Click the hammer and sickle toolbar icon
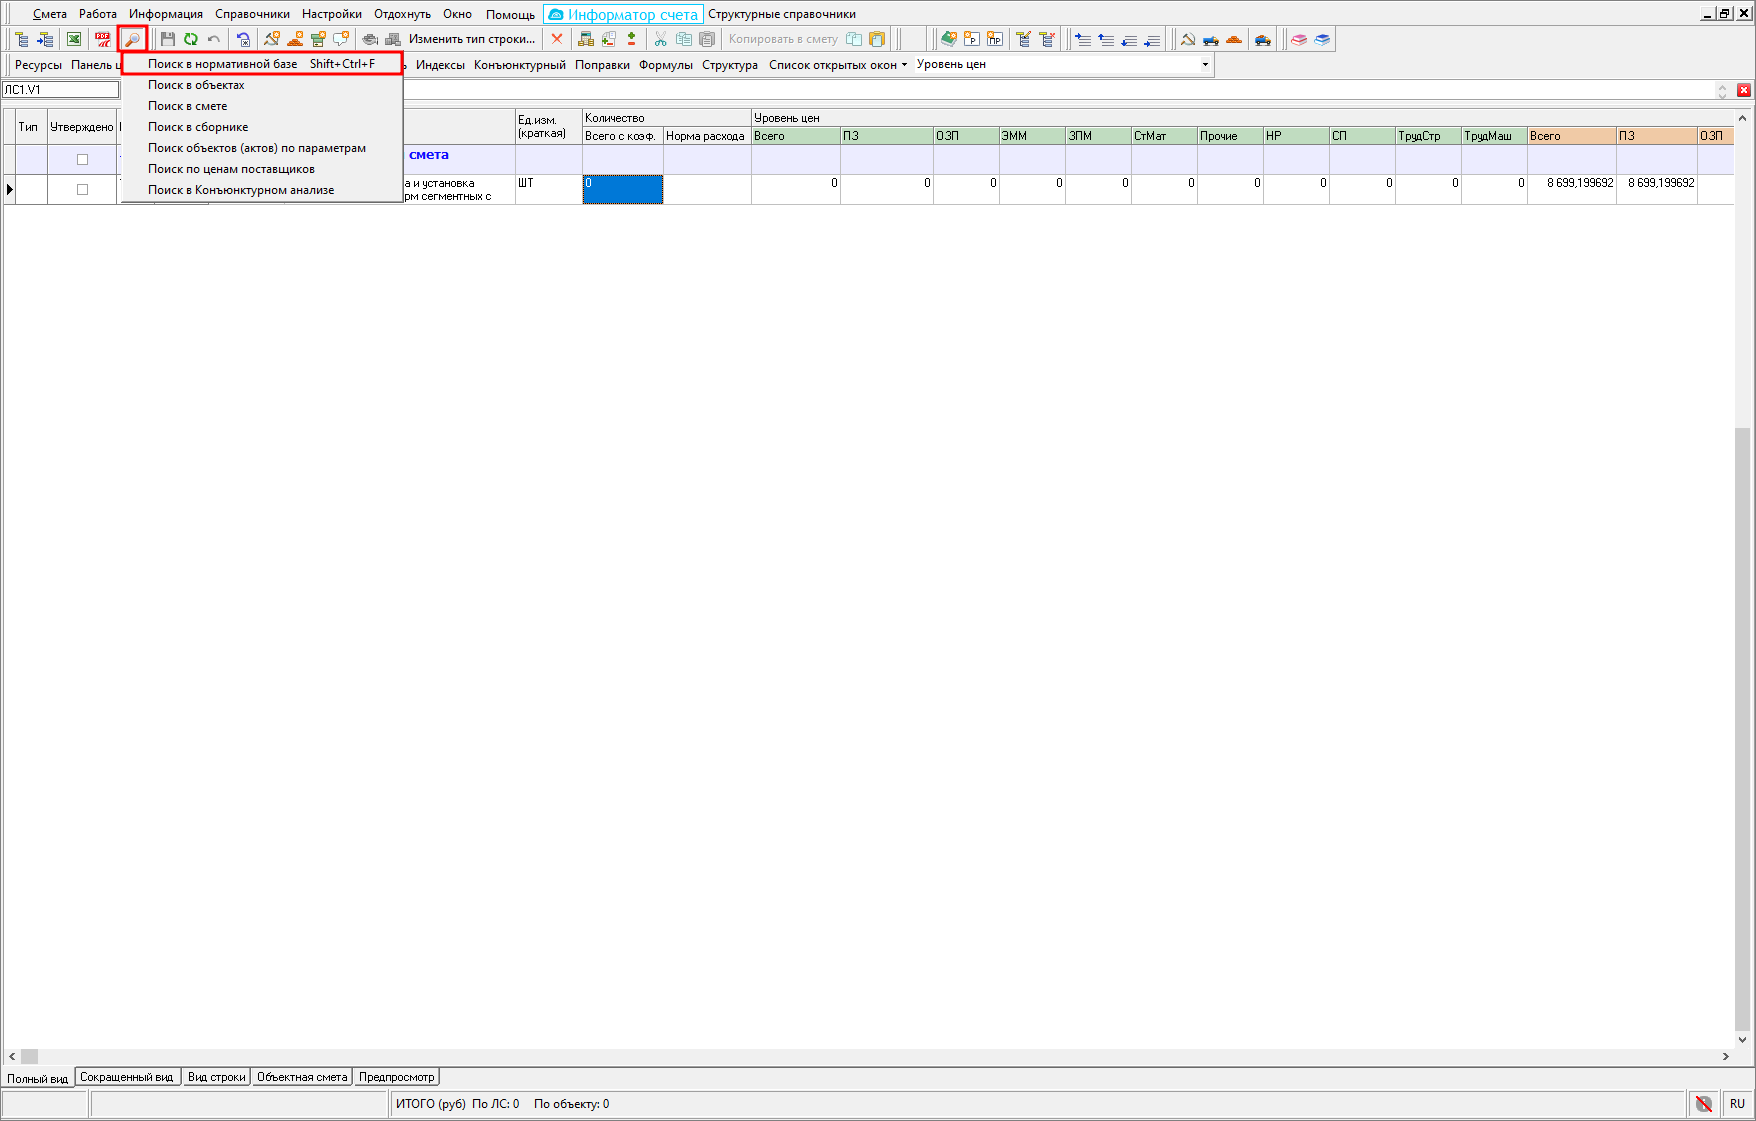 coord(1188,39)
